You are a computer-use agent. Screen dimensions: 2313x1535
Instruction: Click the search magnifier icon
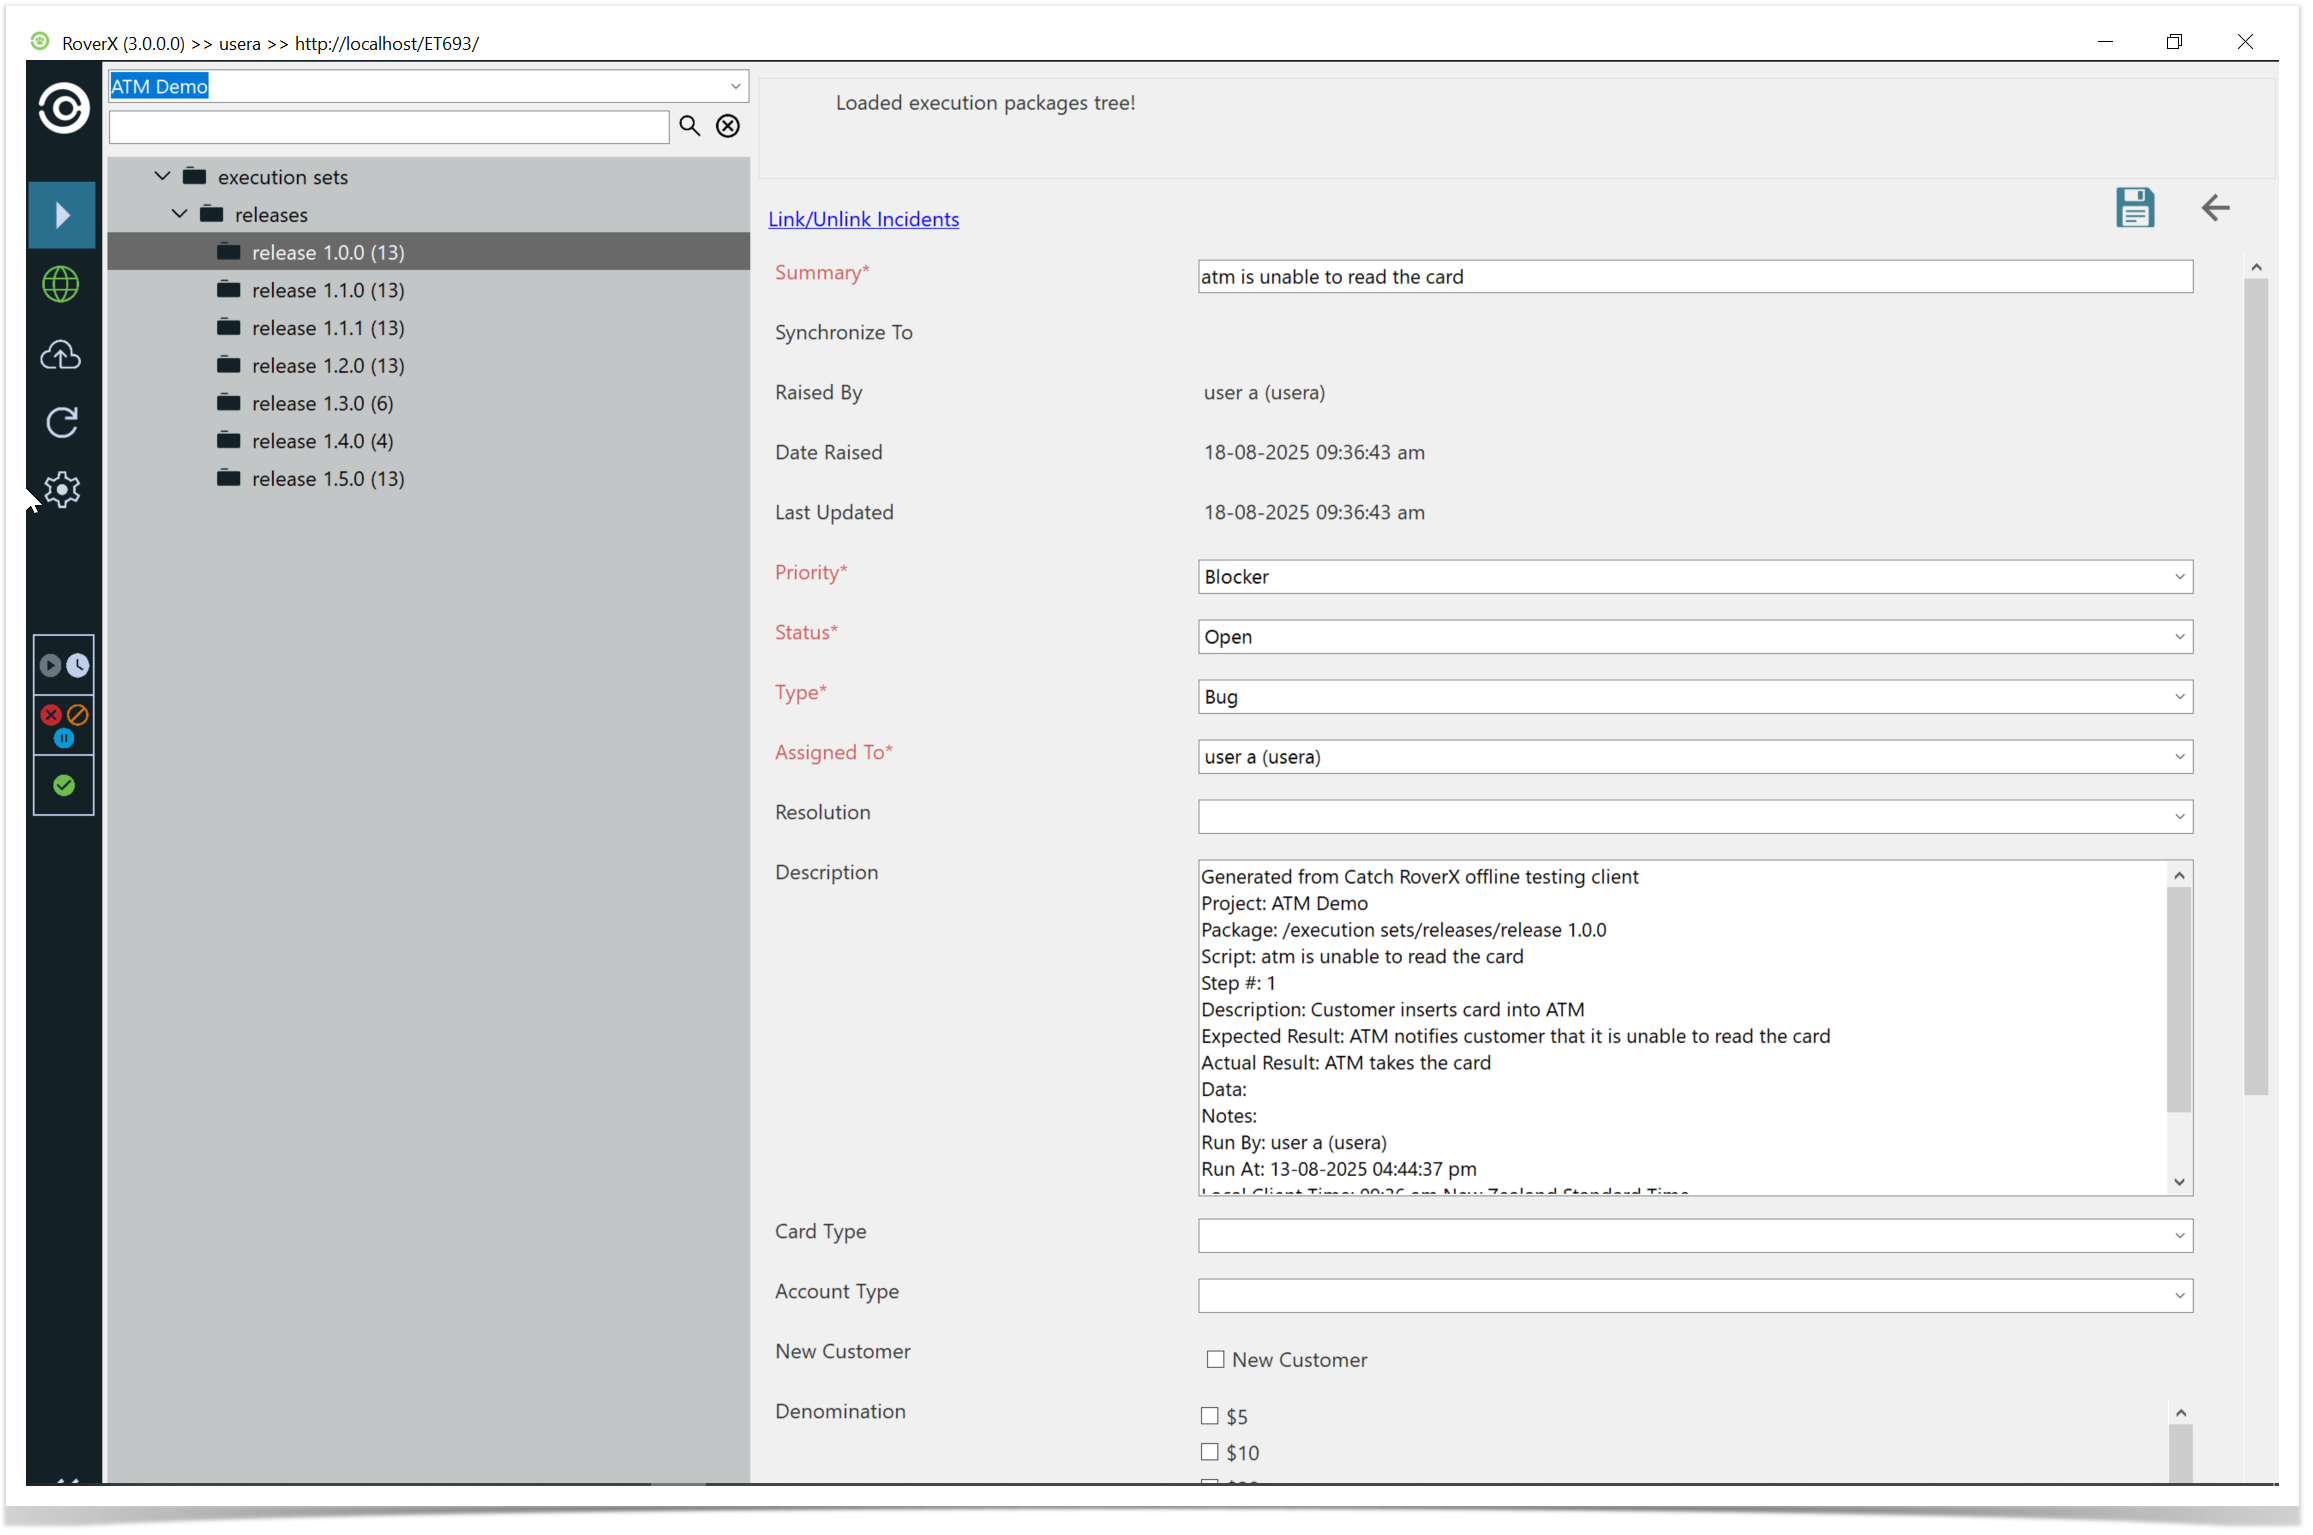point(689,126)
